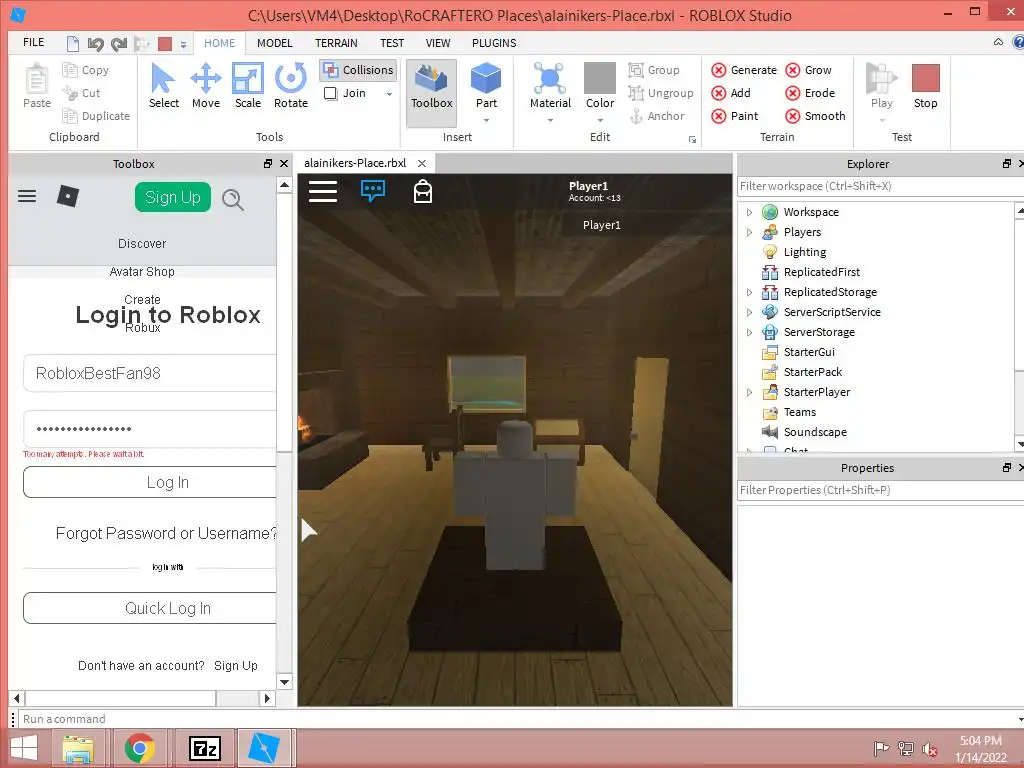This screenshot has width=1024, height=768.
Task: Open Forgot Password or Username link
Action: click(166, 534)
